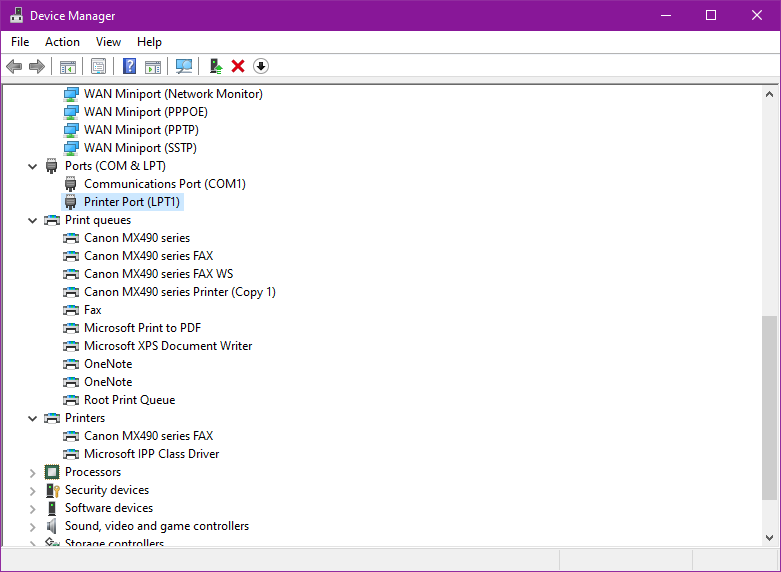This screenshot has width=781, height=572.
Task: Click the Disable device down-arrow icon
Action: (x=261, y=66)
